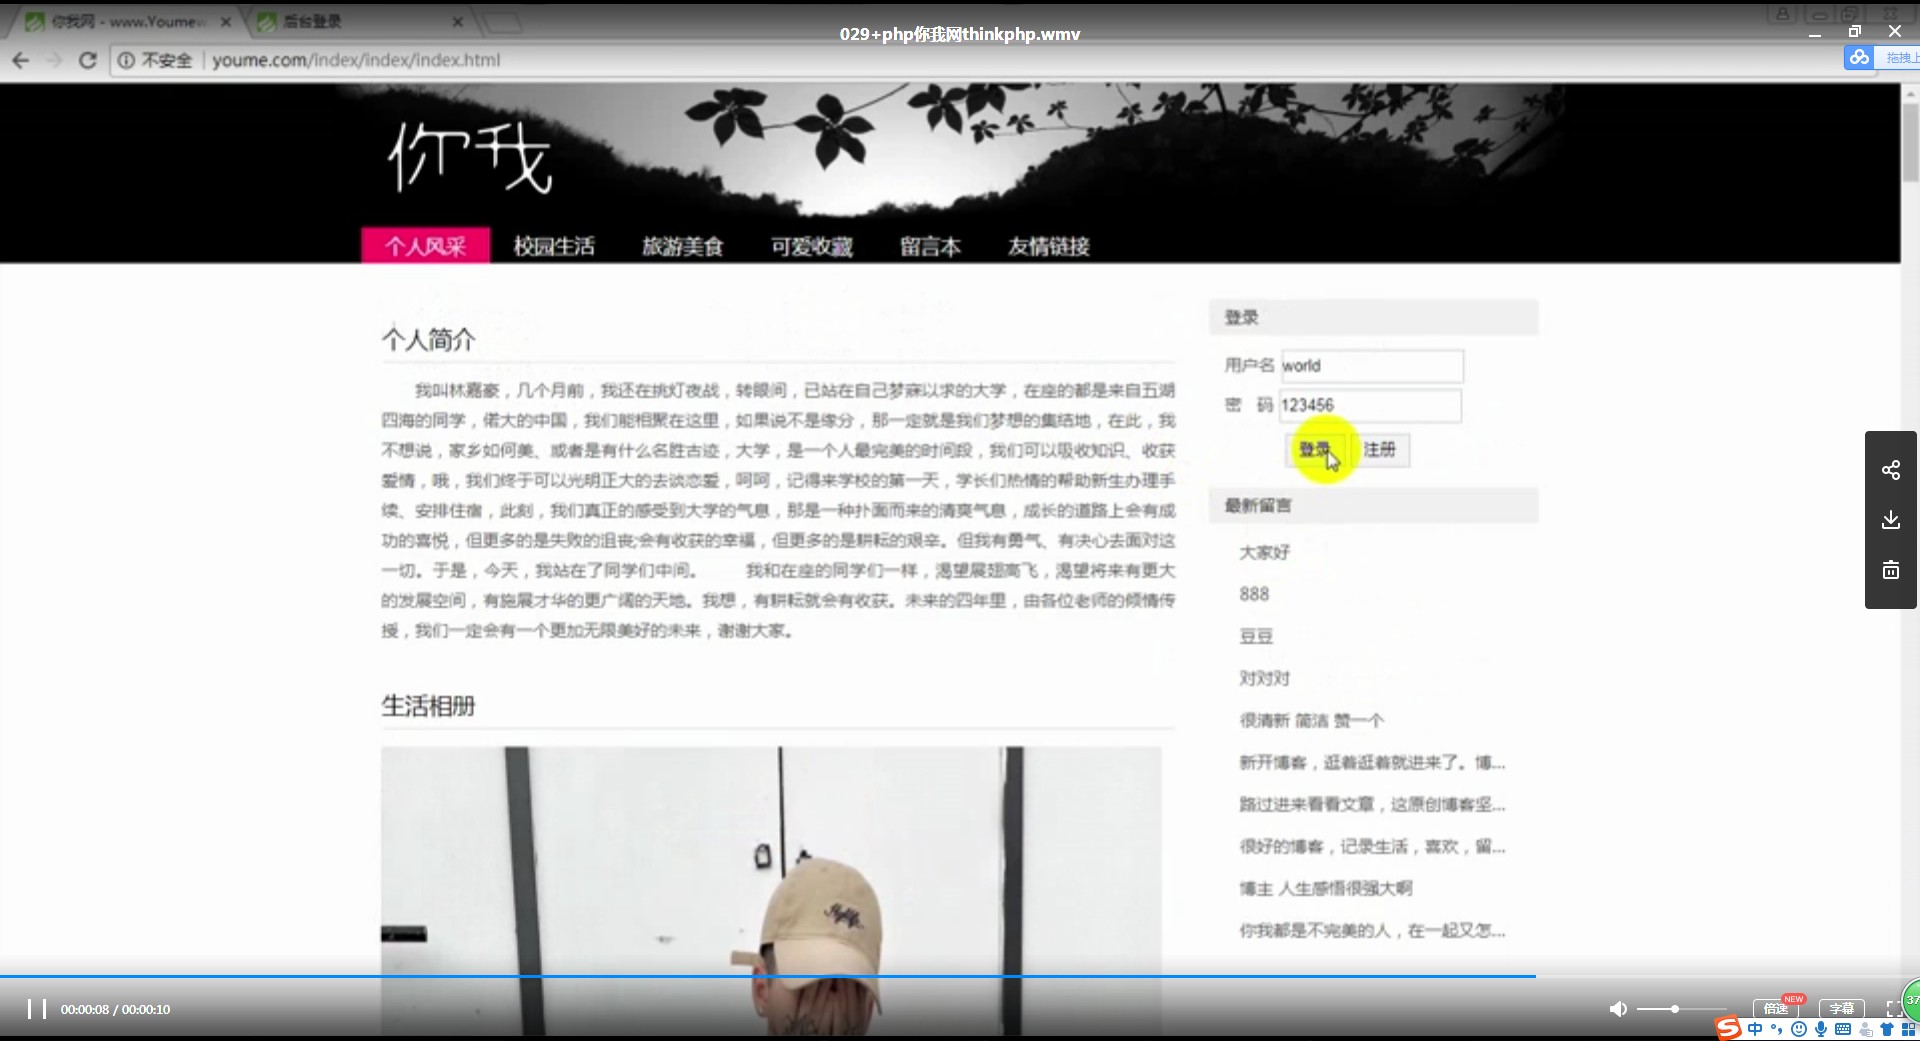Image resolution: width=1920 pixels, height=1041 pixels.
Task: Reload the page with the refresh icon
Action: pos(88,60)
